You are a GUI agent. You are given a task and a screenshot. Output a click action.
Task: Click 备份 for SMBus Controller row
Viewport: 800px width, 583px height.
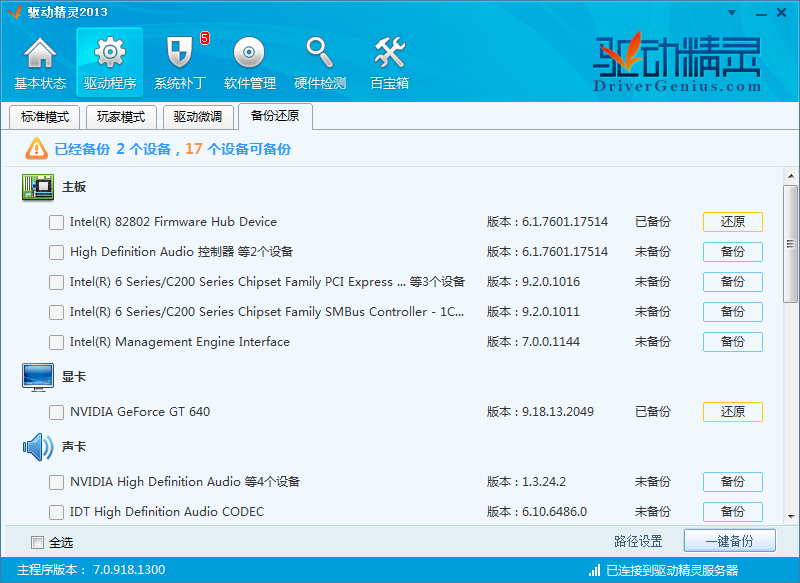(733, 312)
